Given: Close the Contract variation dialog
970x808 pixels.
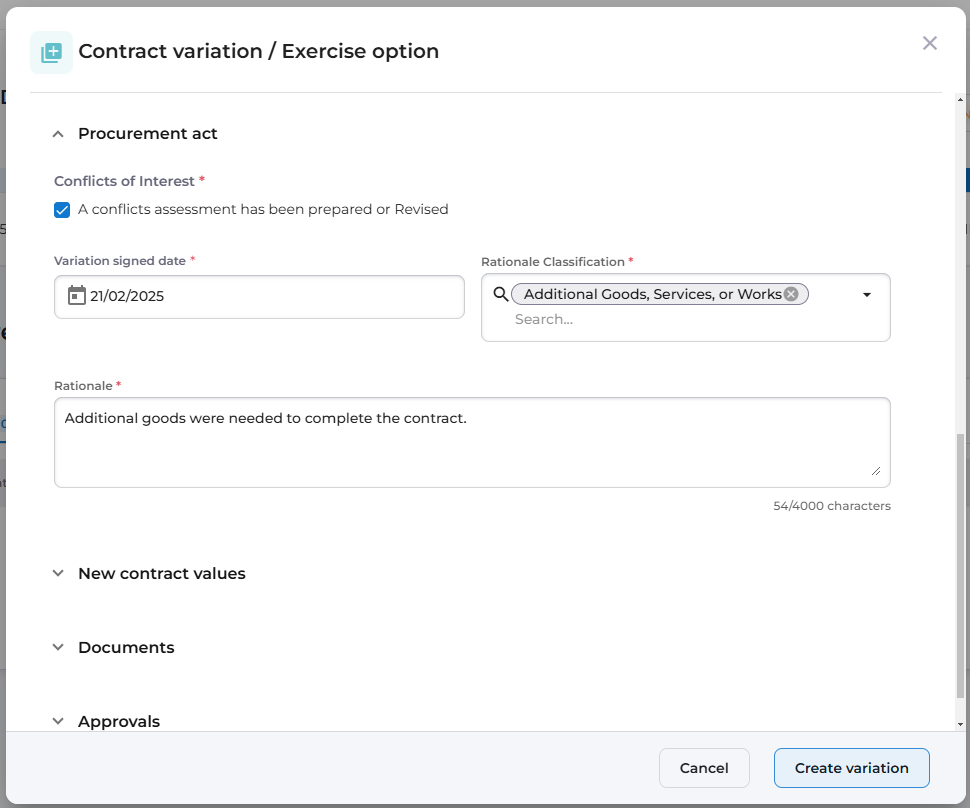Looking at the screenshot, I should (x=930, y=43).
